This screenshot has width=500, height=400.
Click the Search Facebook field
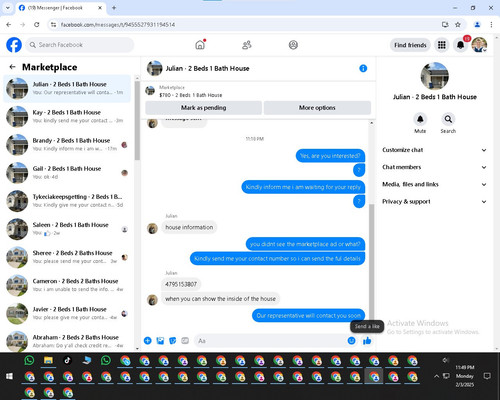80,45
